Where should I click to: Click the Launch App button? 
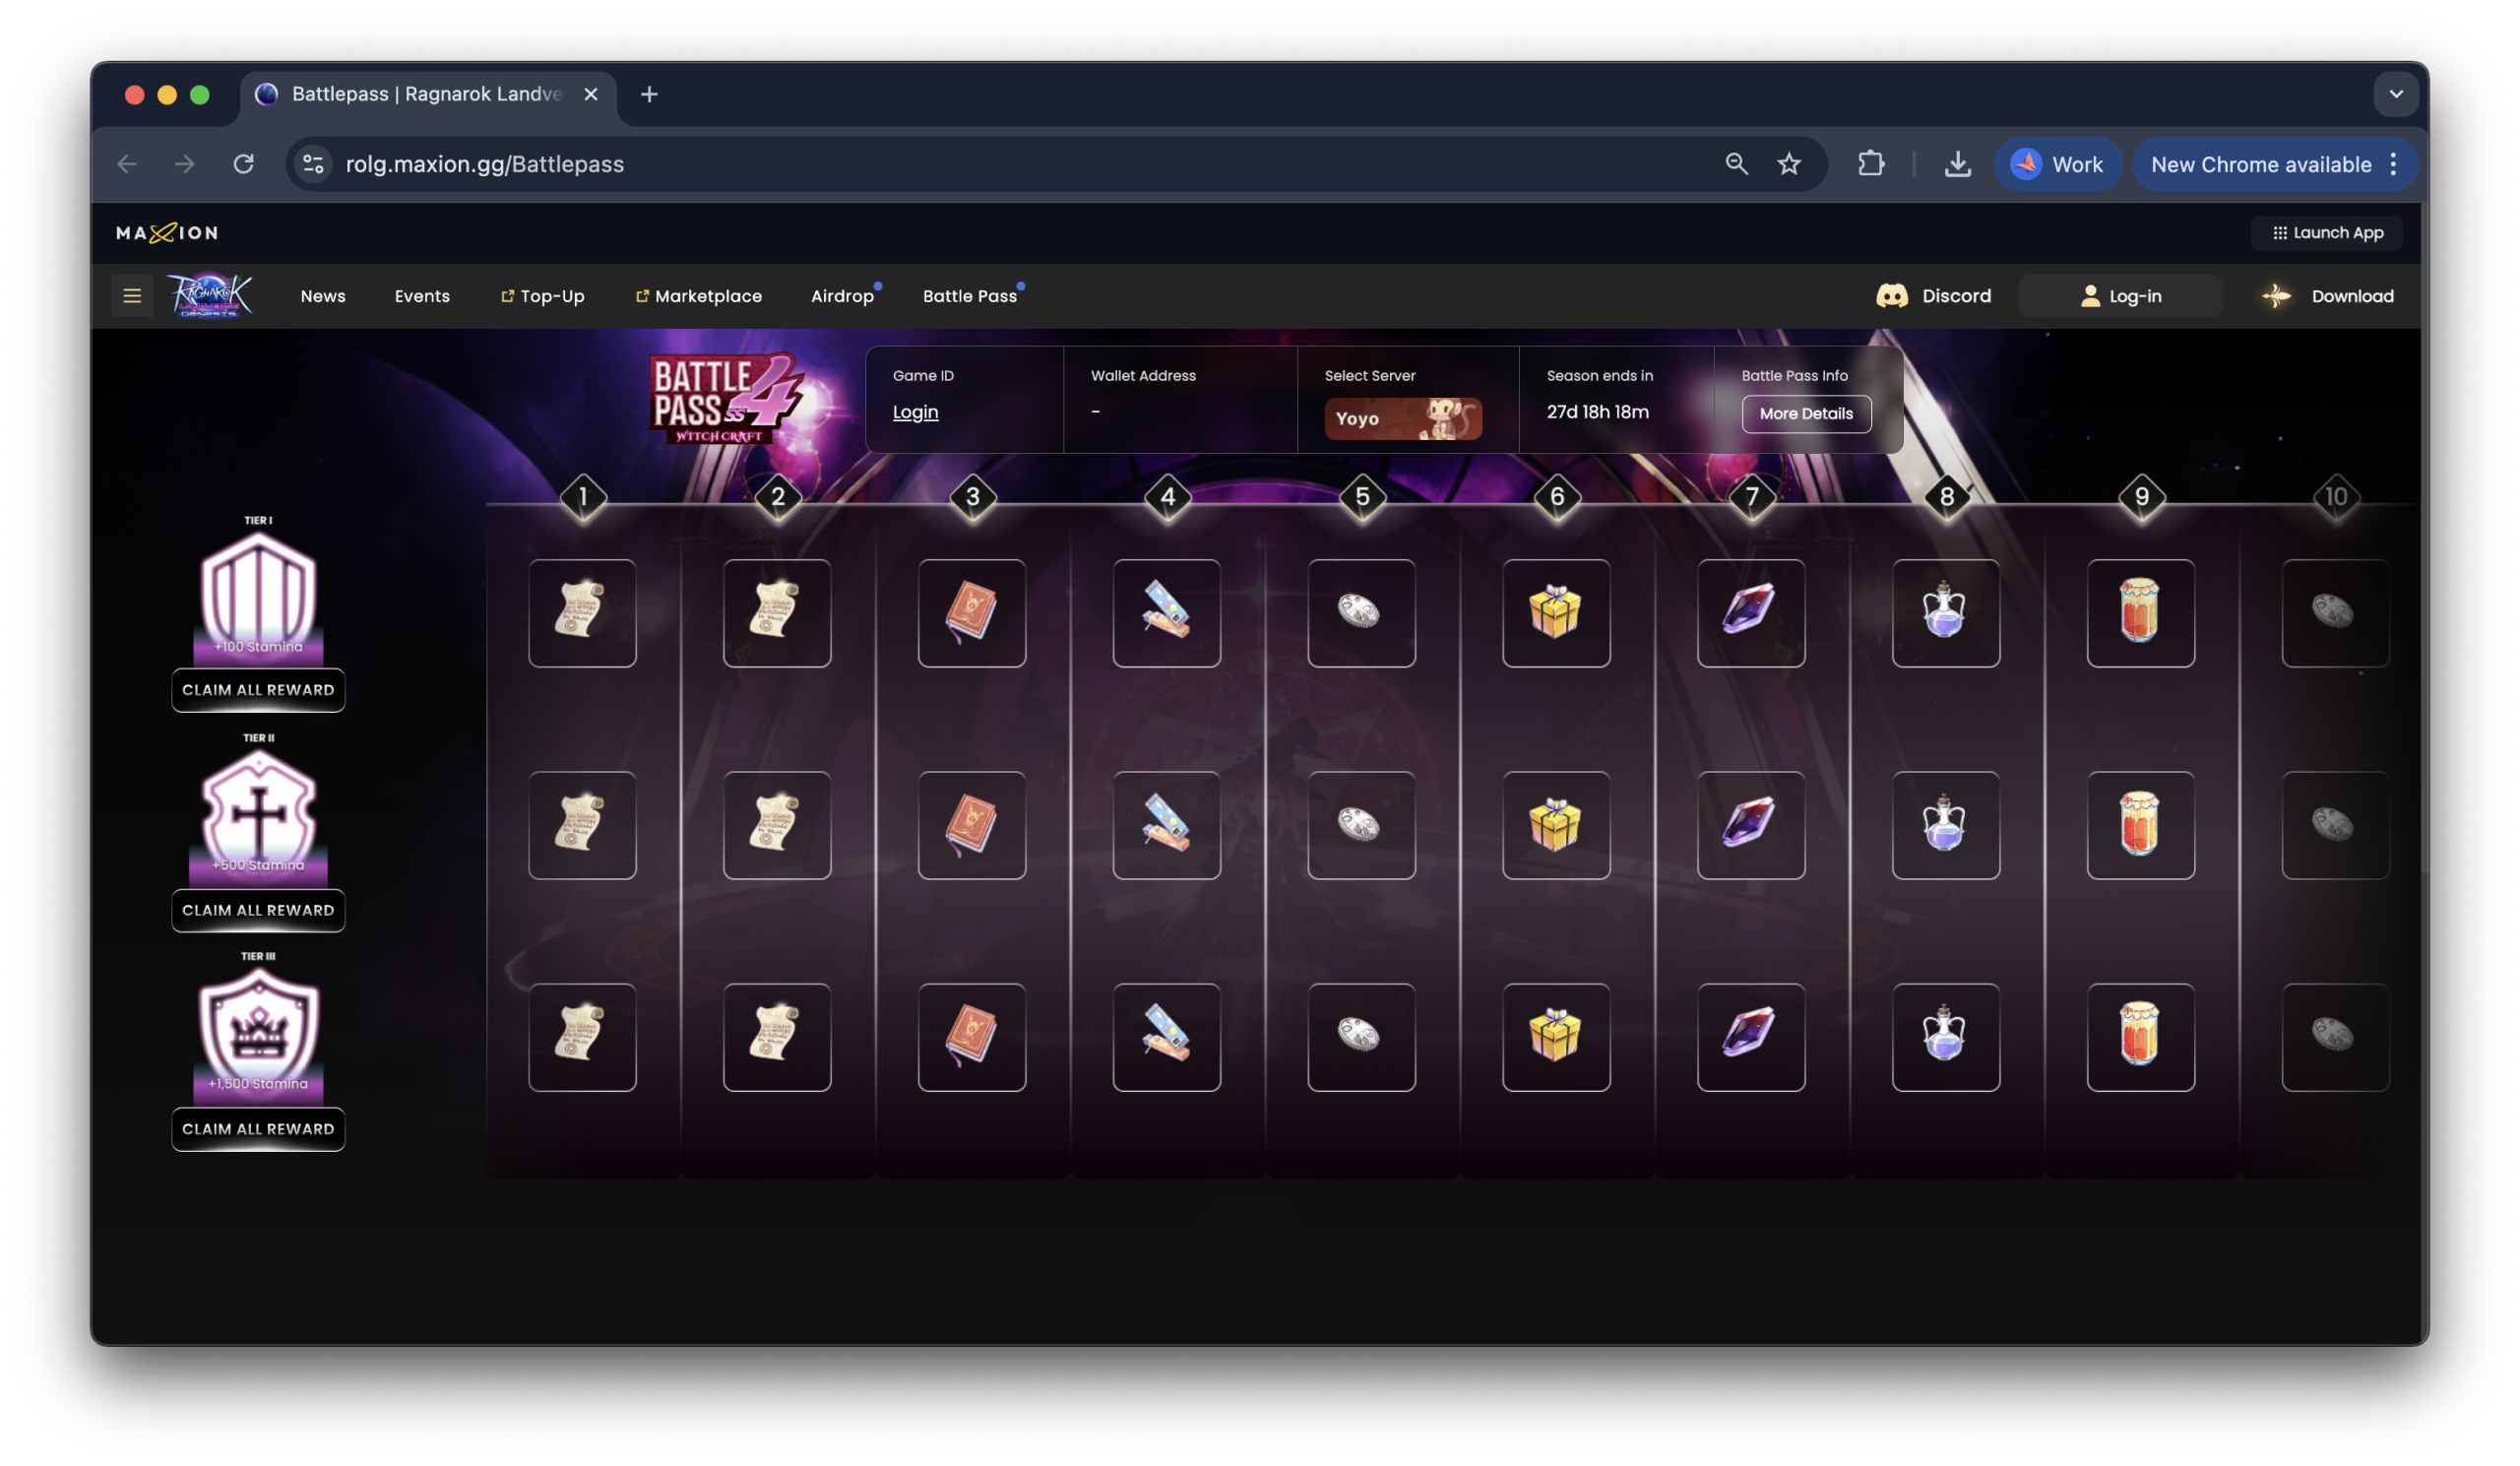pyautogui.click(x=2327, y=233)
